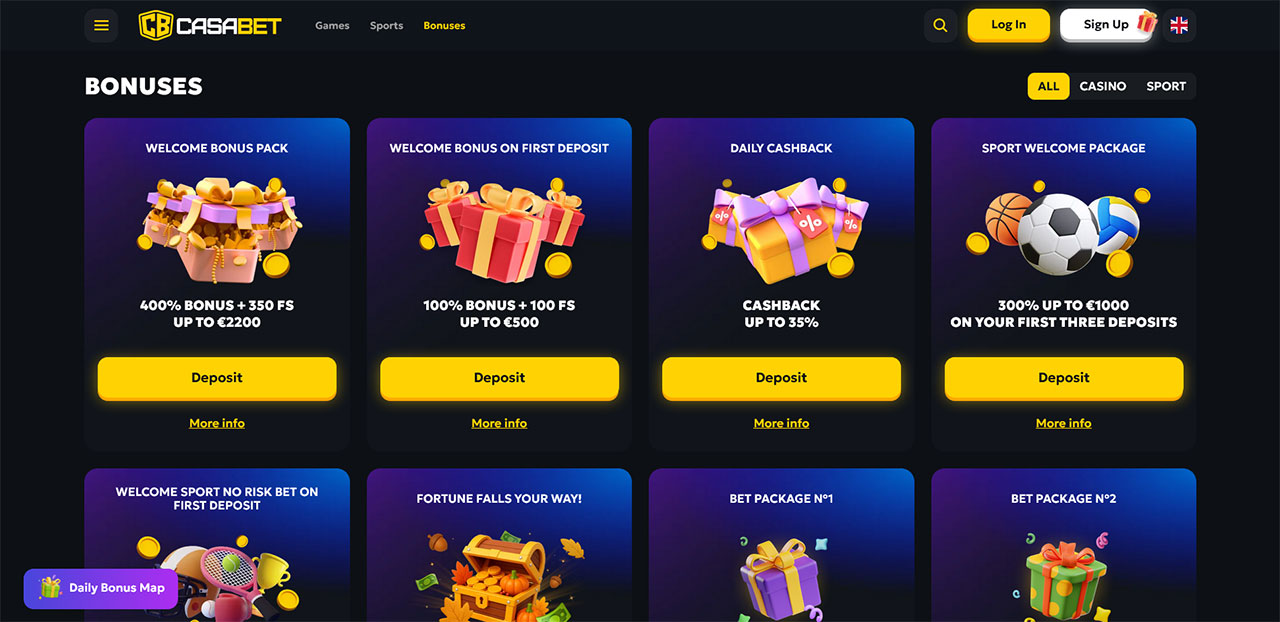Image resolution: width=1280 pixels, height=622 pixels.
Task: Click the Log In button
Action: pyautogui.click(x=1008, y=25)
